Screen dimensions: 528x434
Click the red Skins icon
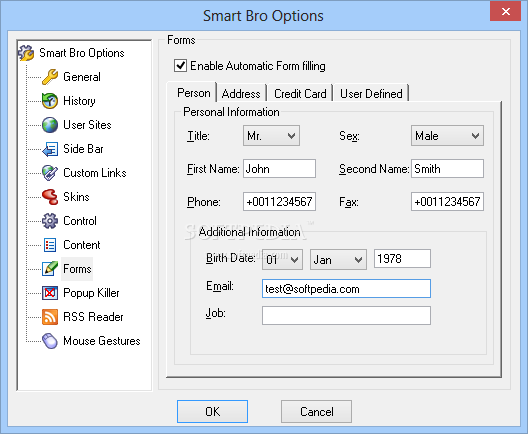point(50,197)
